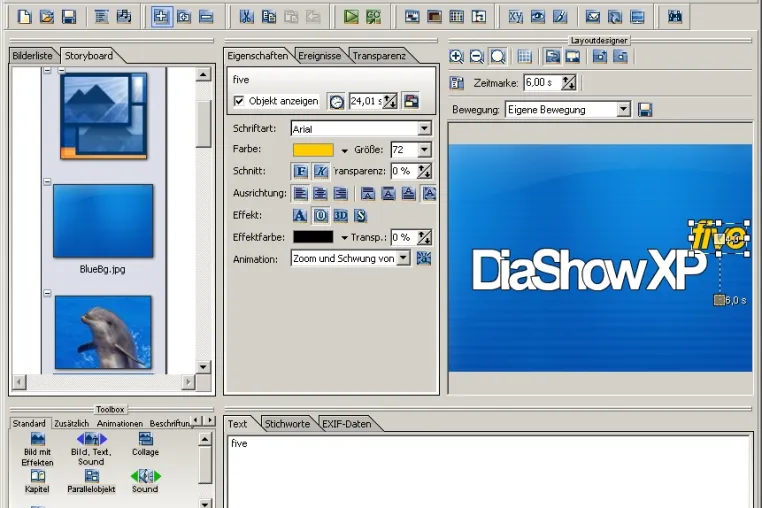The image size is (762, 508).
Task: Open the Animation dropdown list
Action: point(403,258)
